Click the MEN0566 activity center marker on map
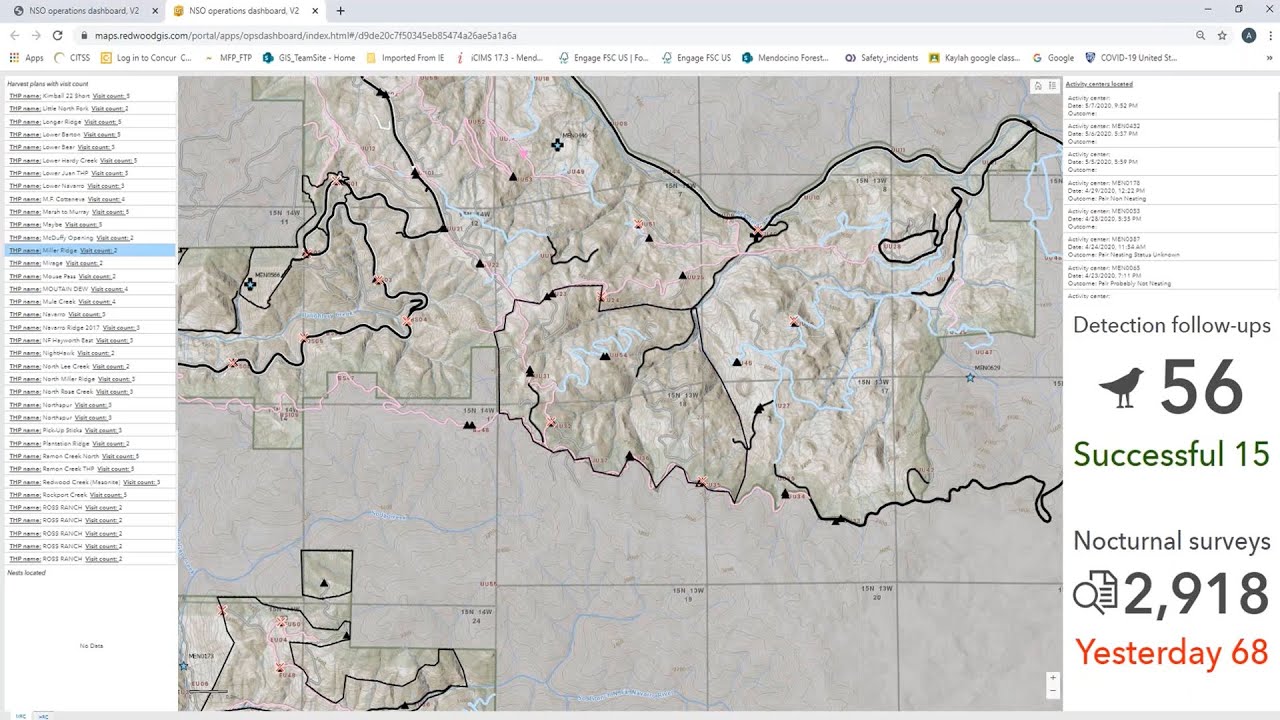Viewport: 1280px width, 720px height. click(249, 285)
